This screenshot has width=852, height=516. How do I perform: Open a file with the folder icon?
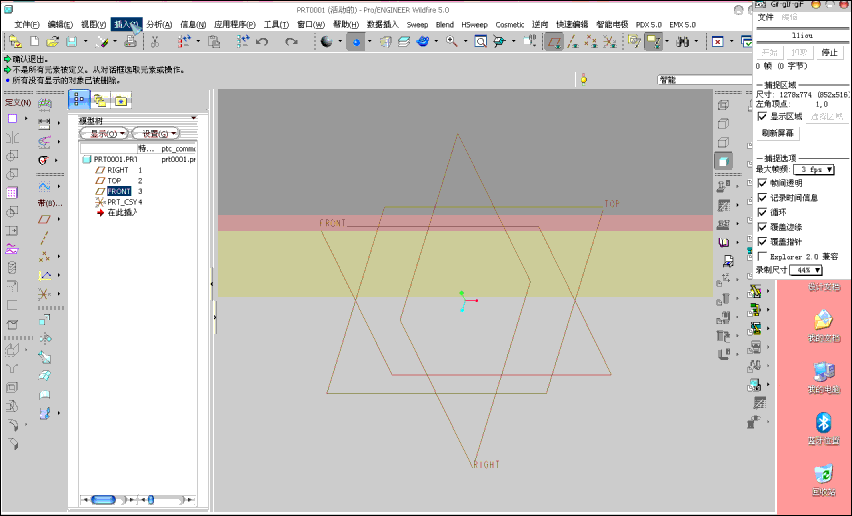[x=52, y=41]
